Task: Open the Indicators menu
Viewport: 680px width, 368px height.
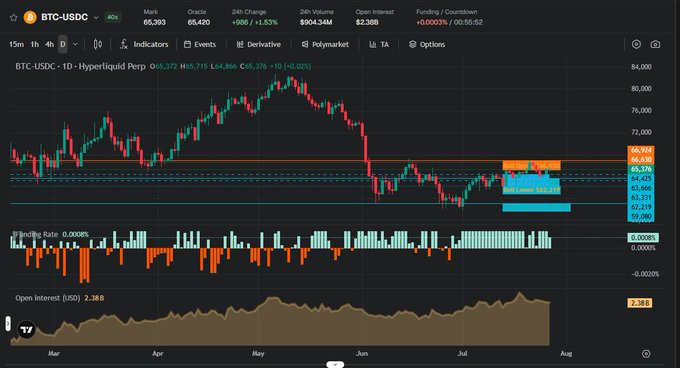Action: (144, 44)
